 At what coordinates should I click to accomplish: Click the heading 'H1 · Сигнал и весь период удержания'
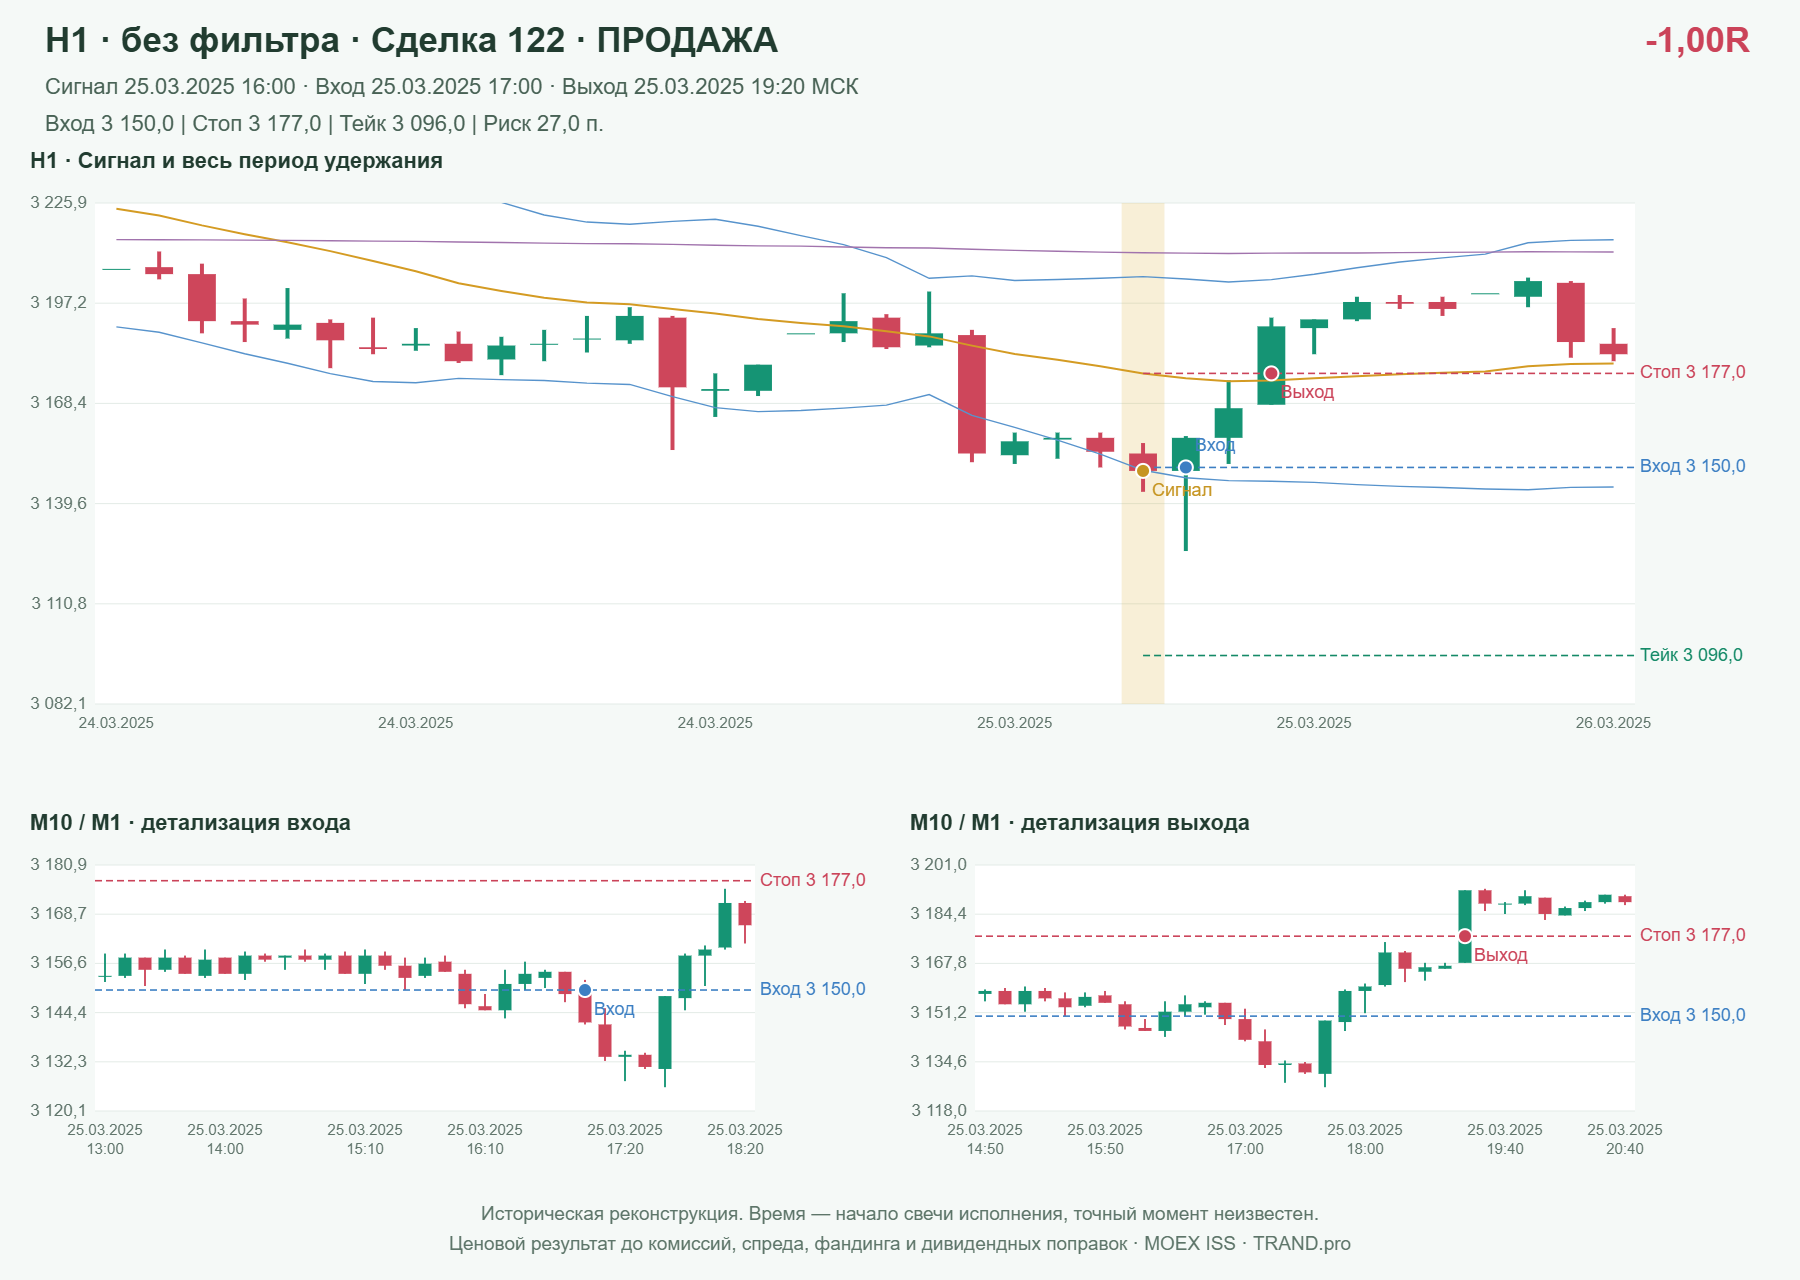tap(236, 161)
